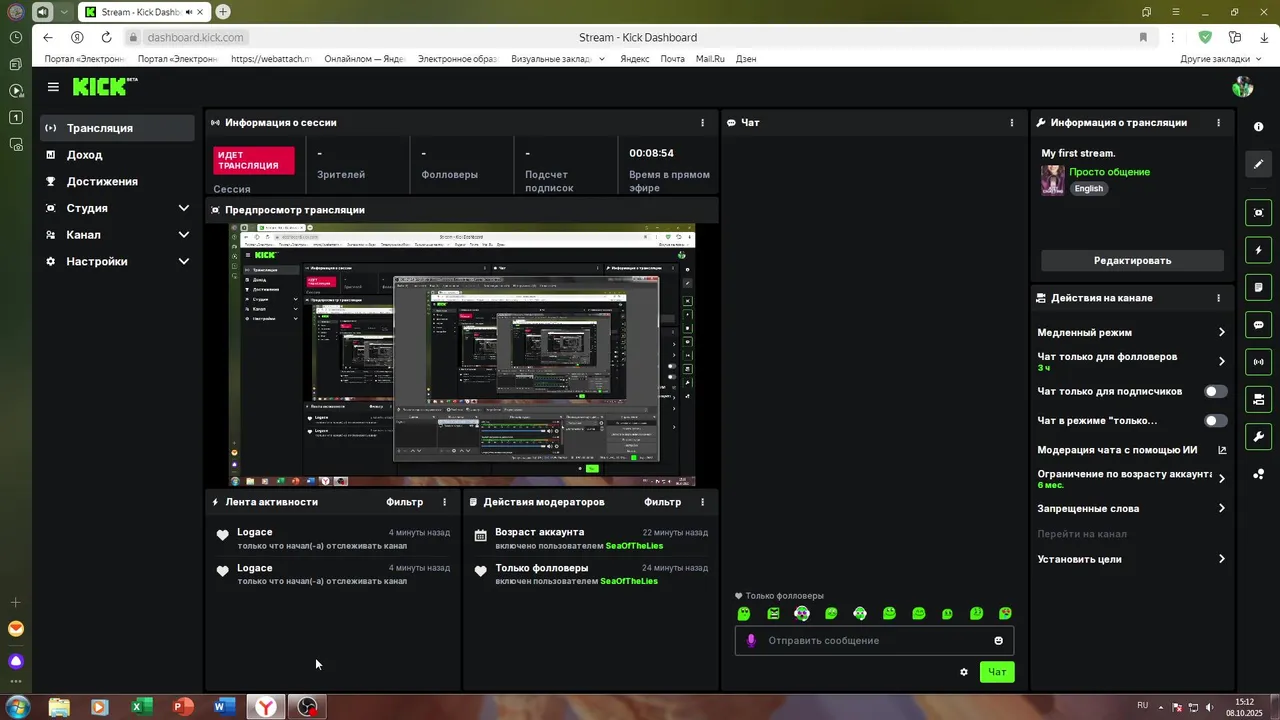Open AI chat moderation external link icon
Image resolution: width=1280 pixels, height=720 pixels.
coord(1222,450)
